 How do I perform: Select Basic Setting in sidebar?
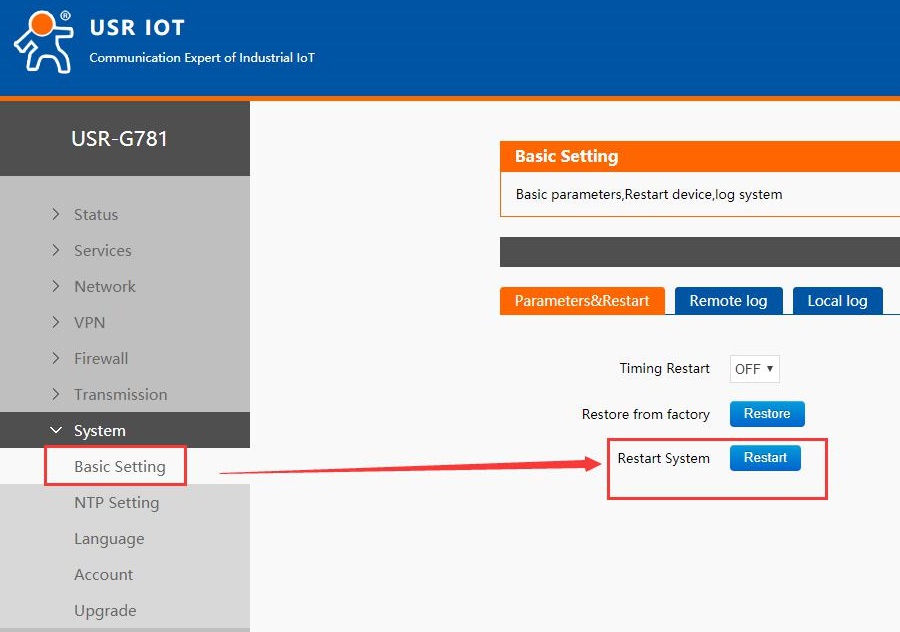point(120,467)
